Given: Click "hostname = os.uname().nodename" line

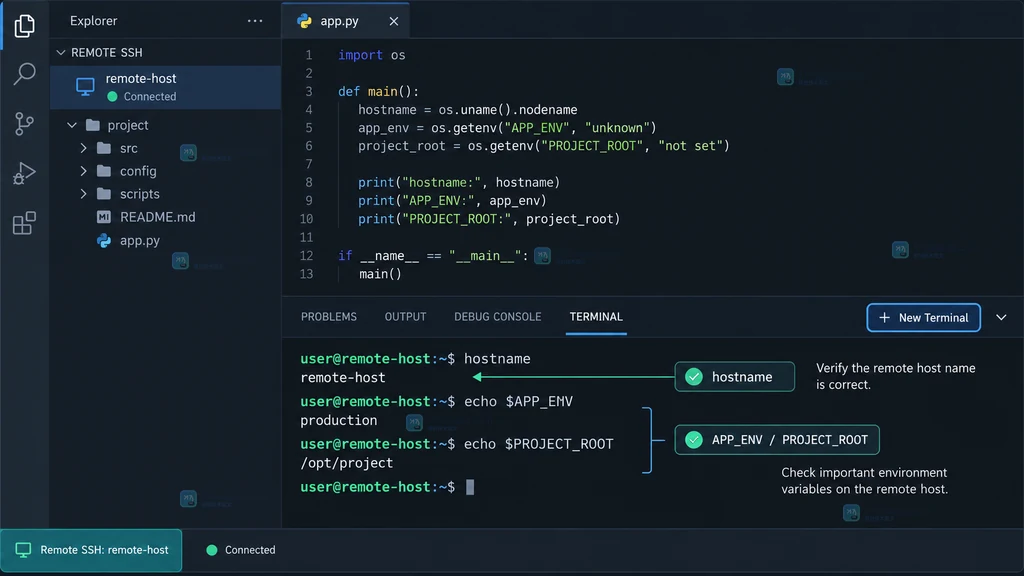Looking at the screenshot, I should click(x=468, y=110).
